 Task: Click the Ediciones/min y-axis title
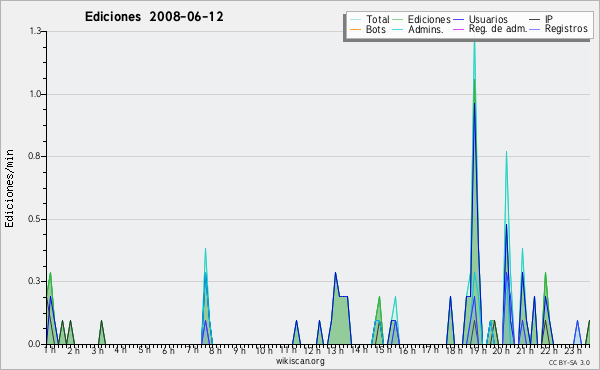pyautogui.click(x=9, y=188)
